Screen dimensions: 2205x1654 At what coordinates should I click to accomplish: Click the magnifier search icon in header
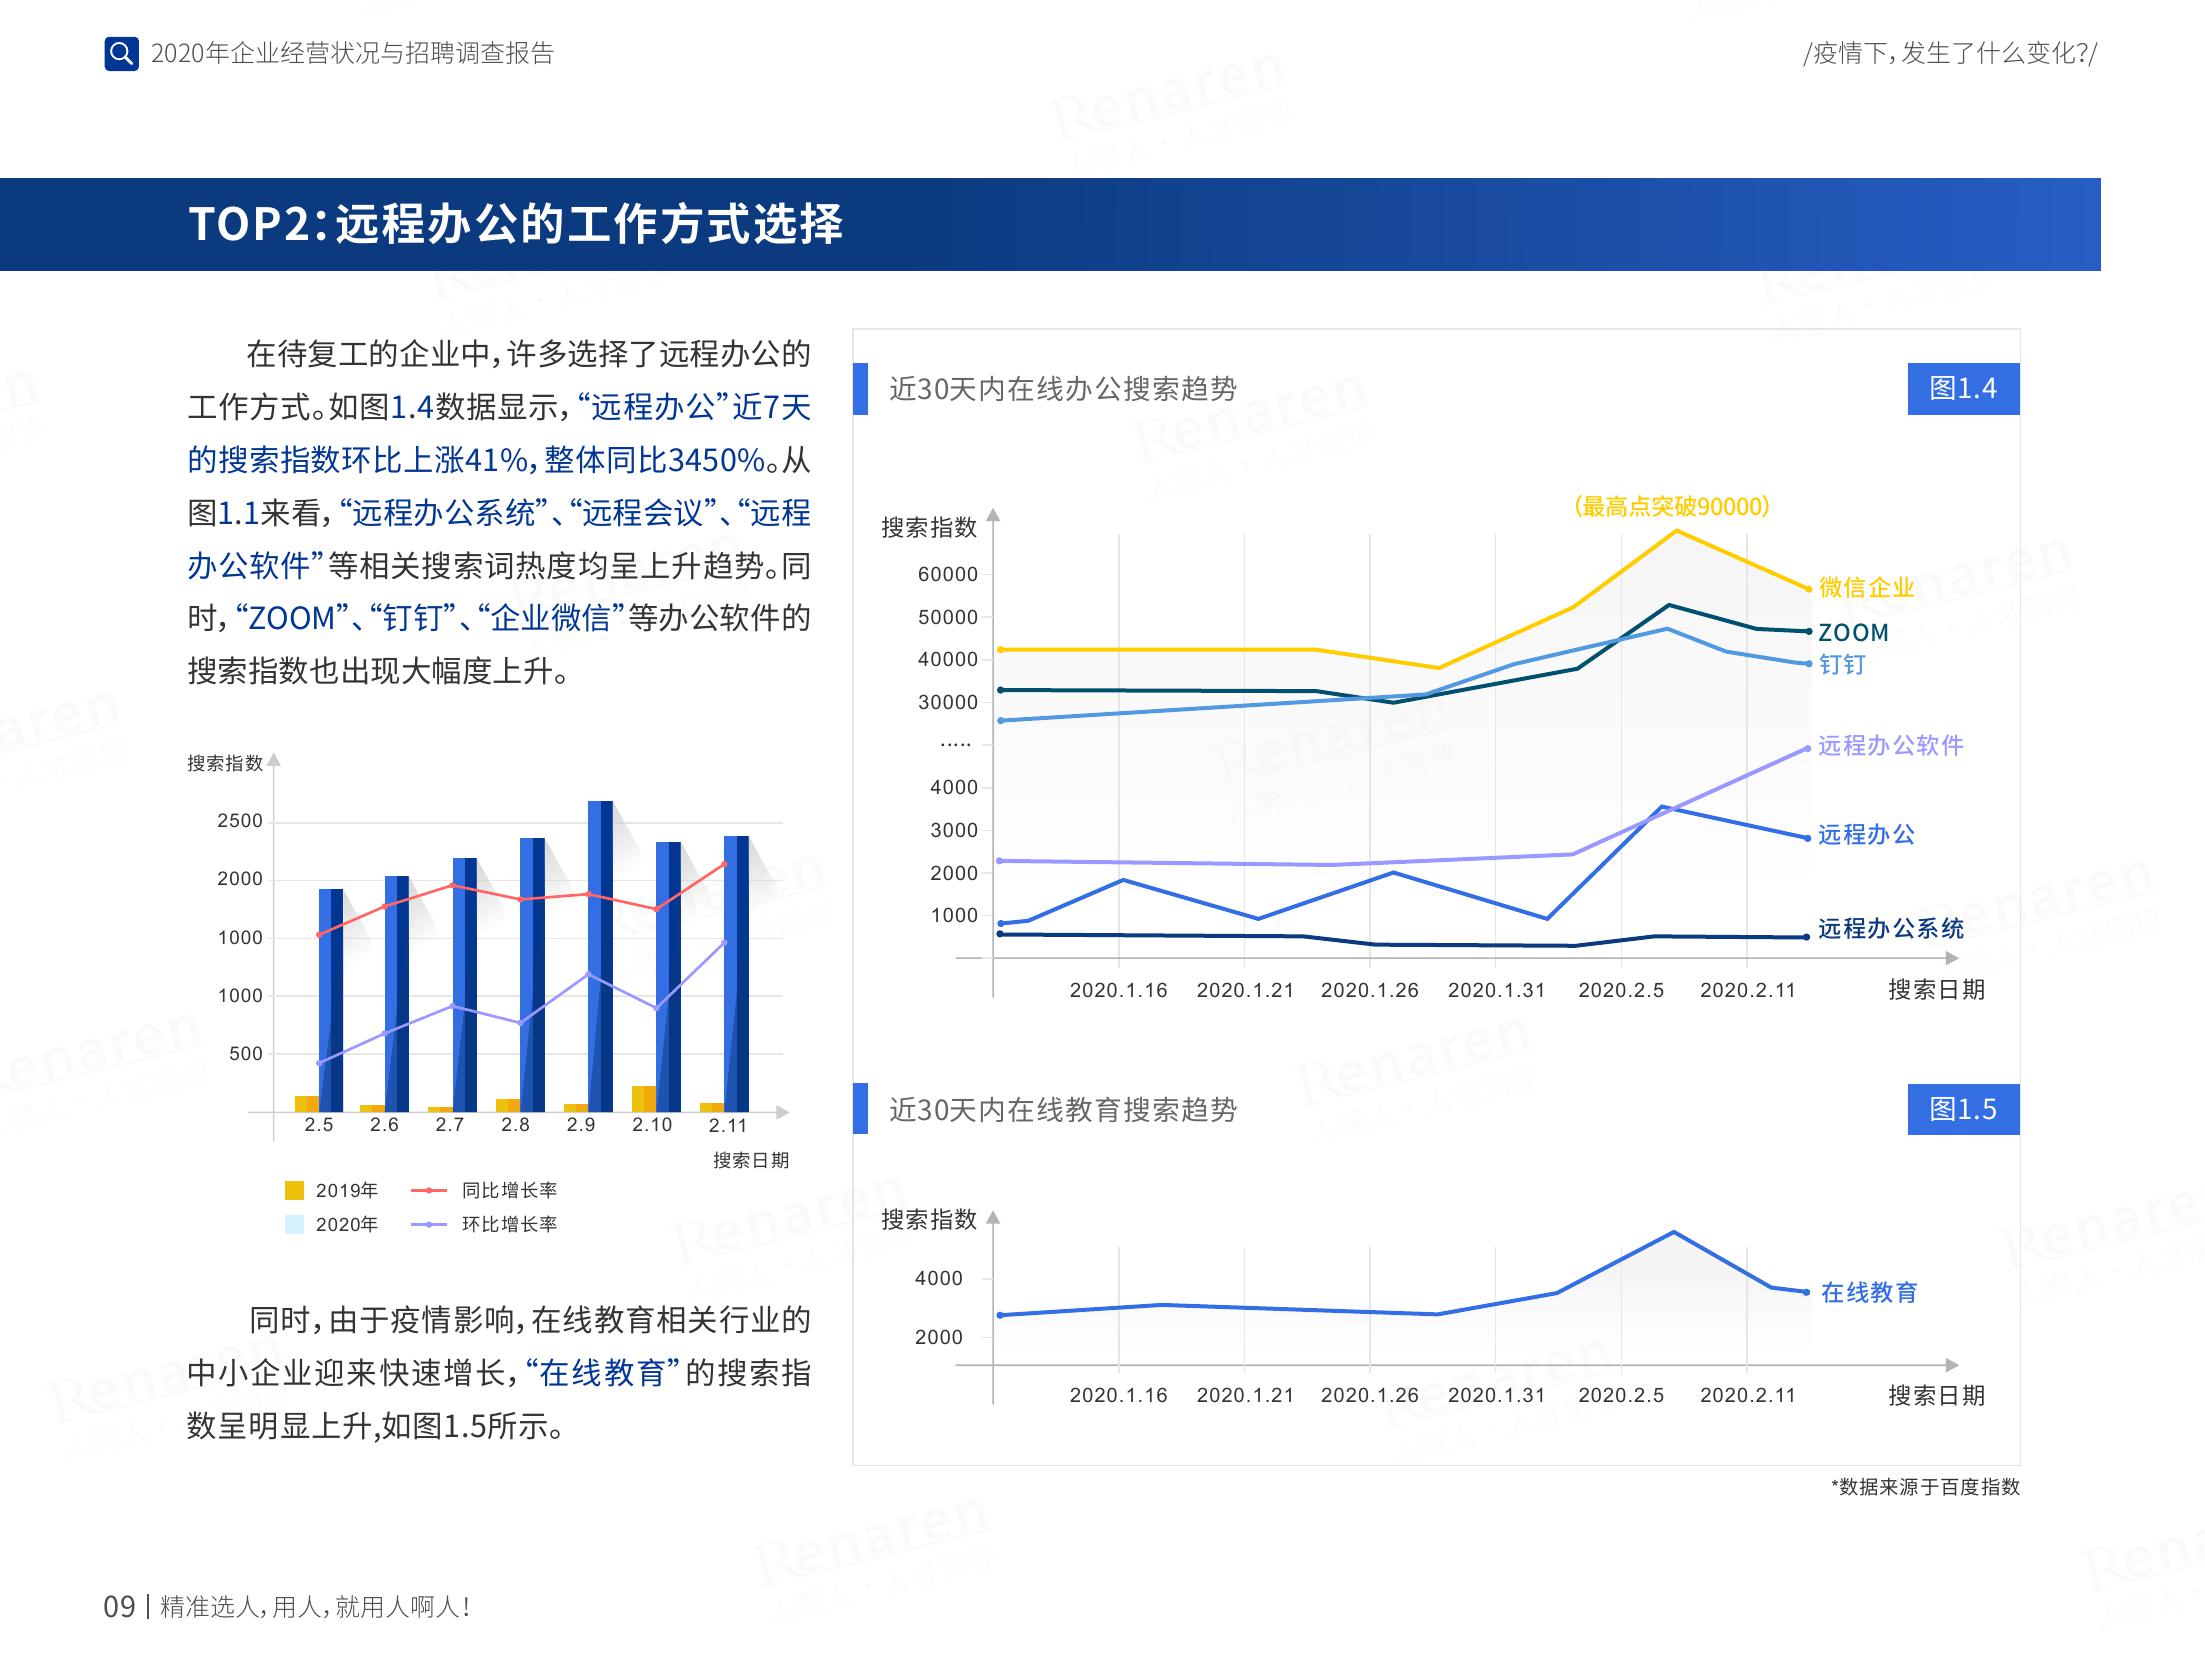tap(121, 53)
